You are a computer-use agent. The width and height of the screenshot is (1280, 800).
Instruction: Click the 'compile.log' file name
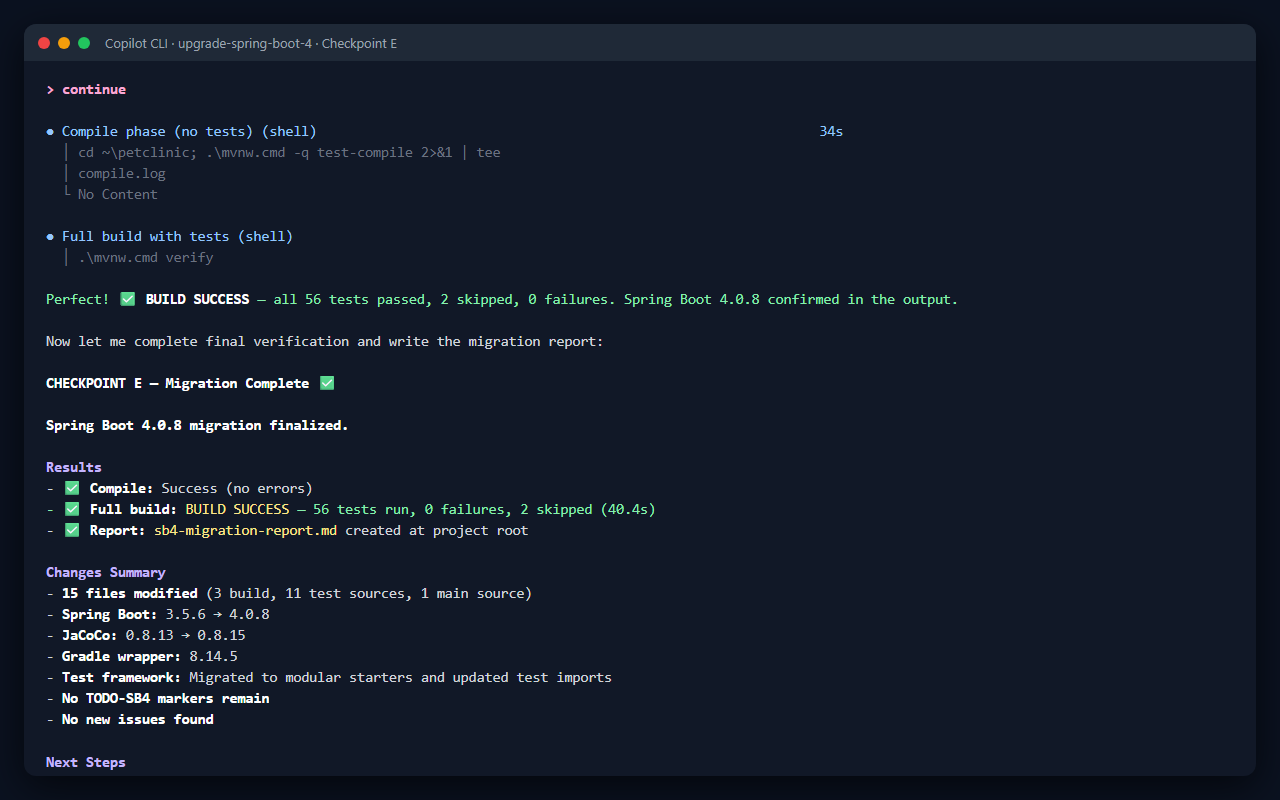(122, 173)
